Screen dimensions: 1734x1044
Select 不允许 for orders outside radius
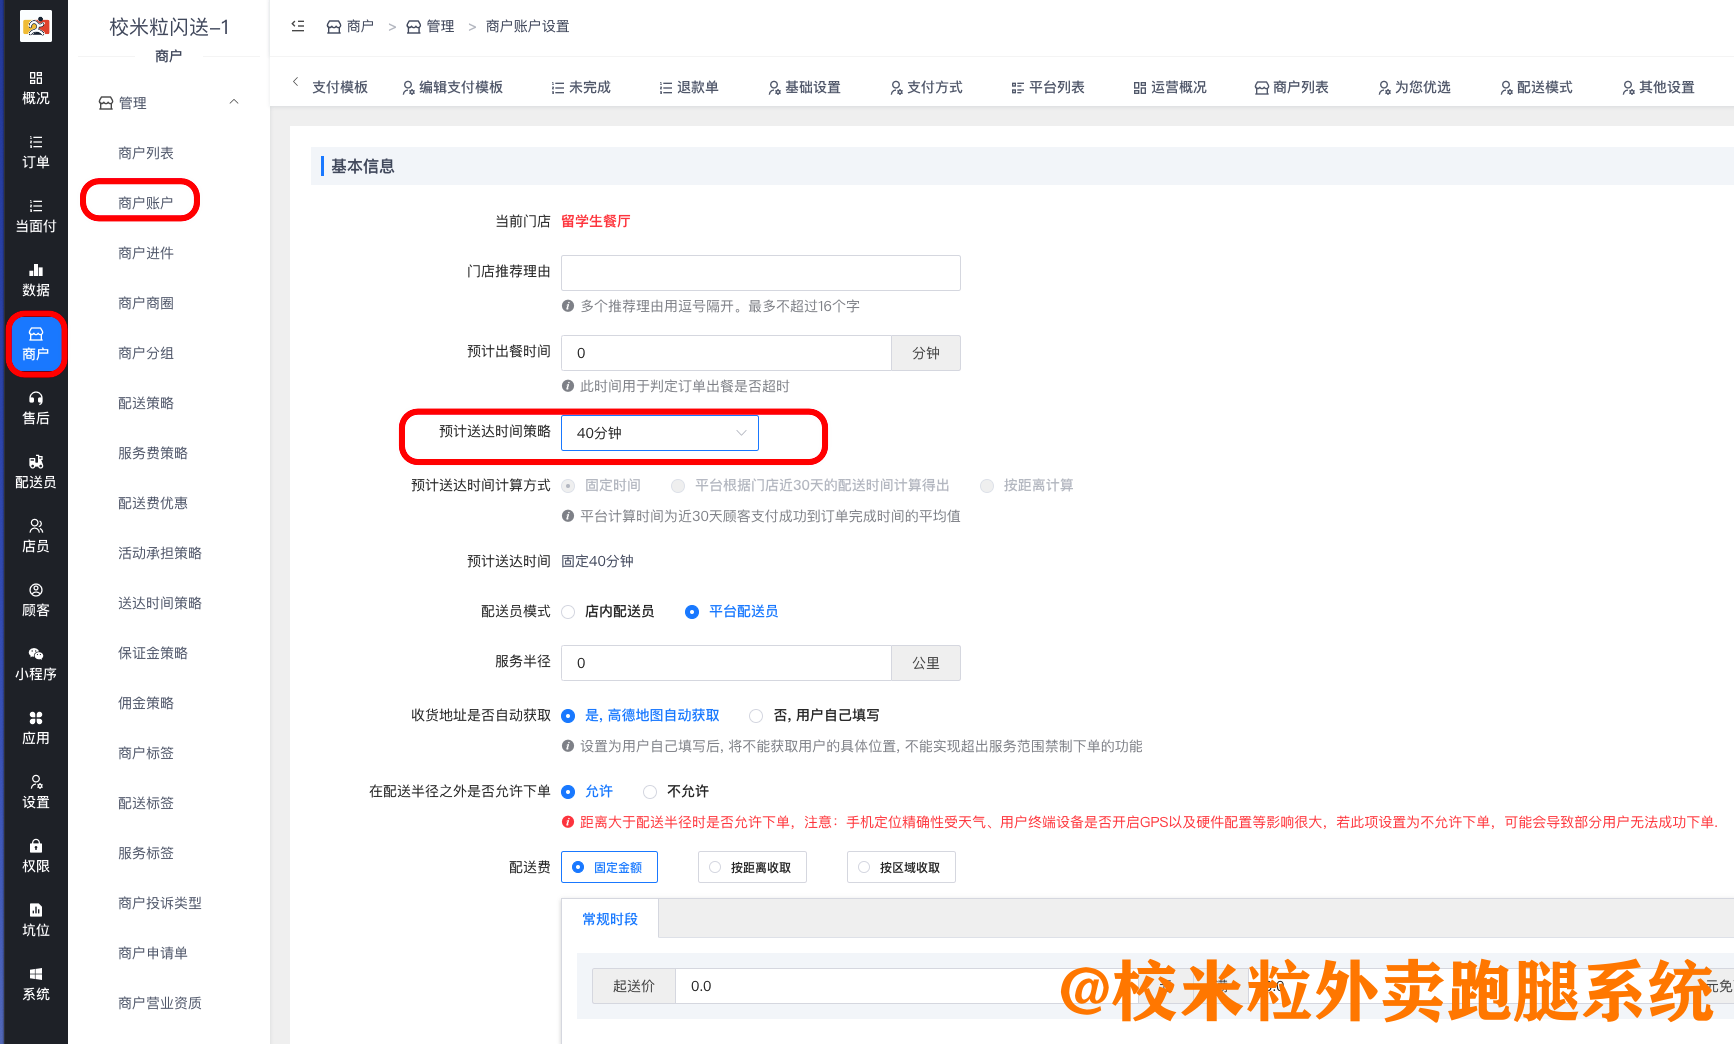pos(651,792)
